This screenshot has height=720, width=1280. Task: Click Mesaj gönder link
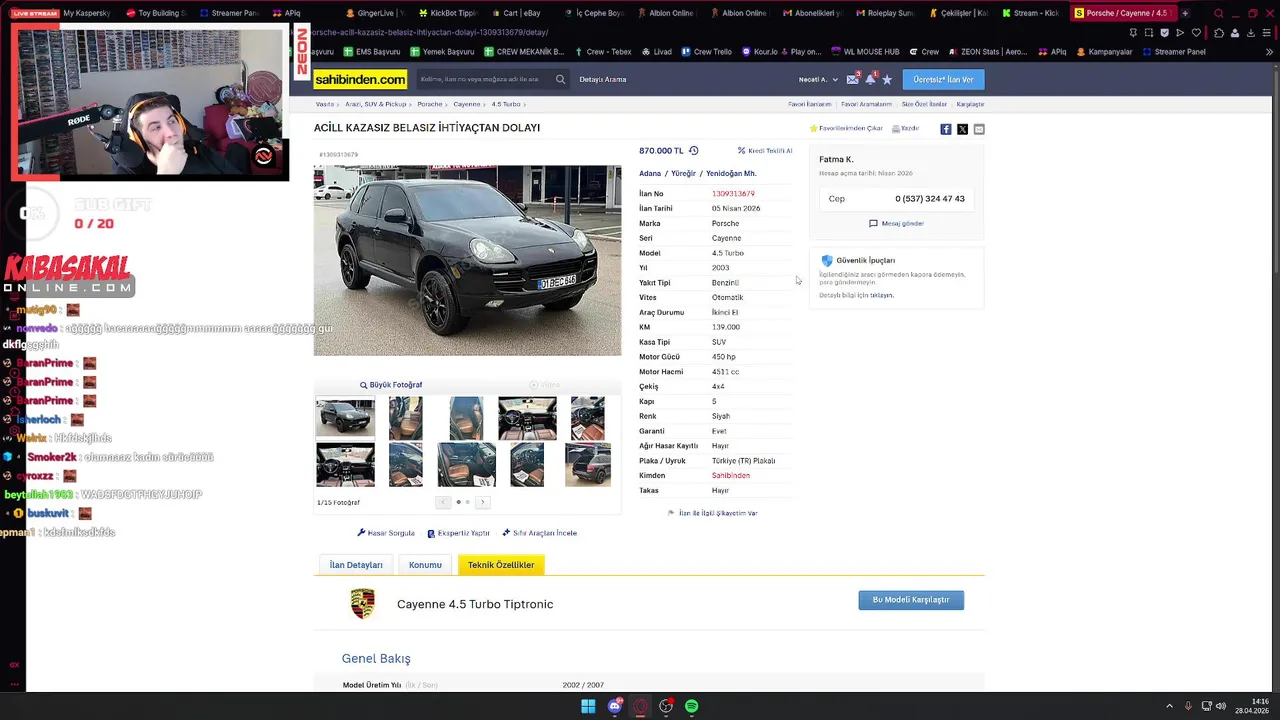(x=896, y=223)
